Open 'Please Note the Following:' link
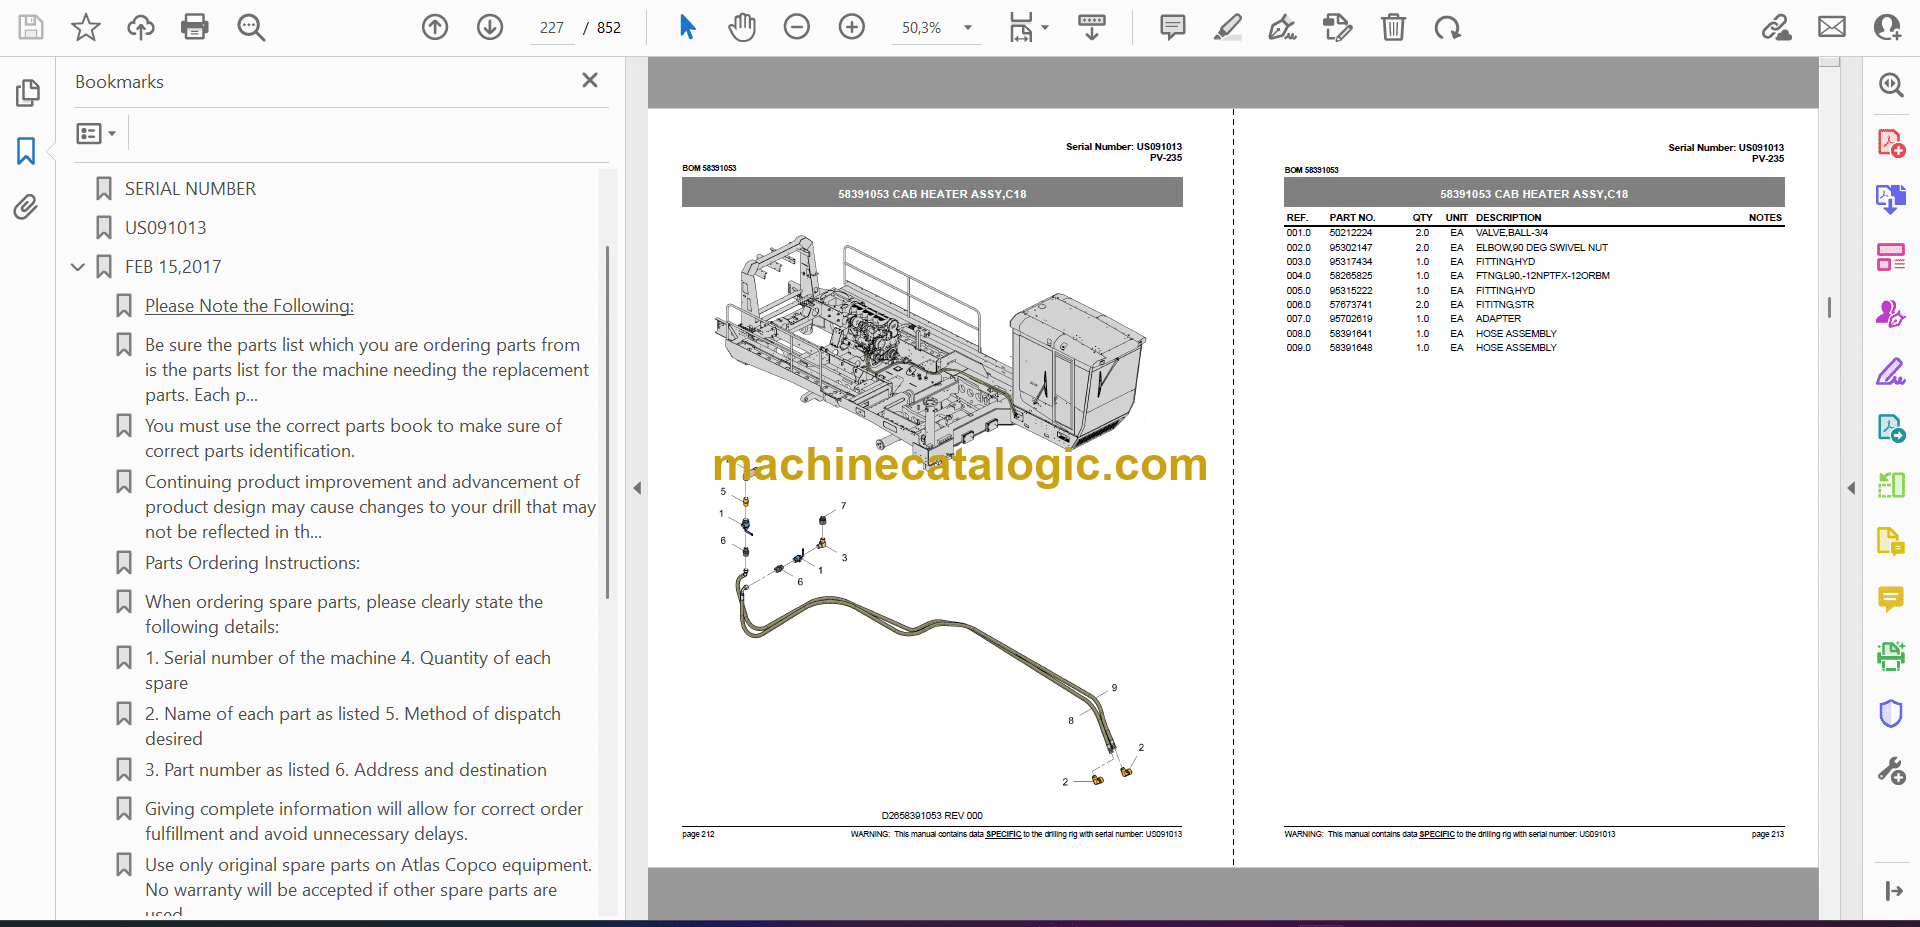Image resolution: width=1920 pixels, height=927 pixels. coord(249,306)
